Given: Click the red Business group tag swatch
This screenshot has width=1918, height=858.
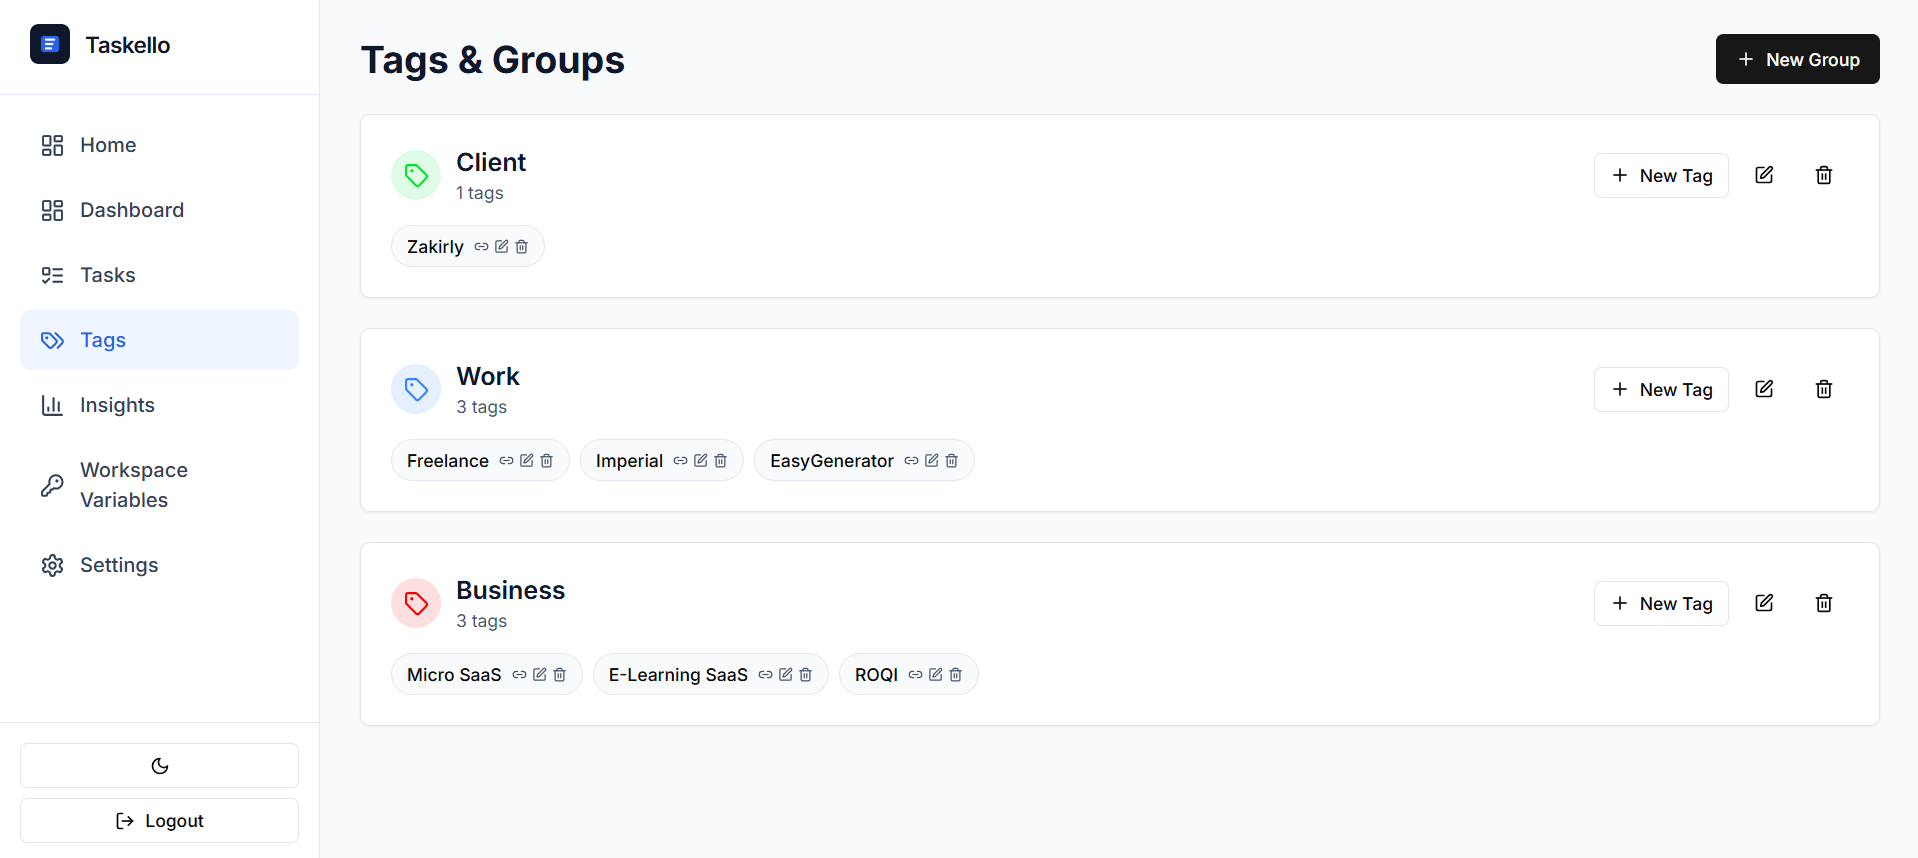Looking at the screenshot, I should pos(416,603).
